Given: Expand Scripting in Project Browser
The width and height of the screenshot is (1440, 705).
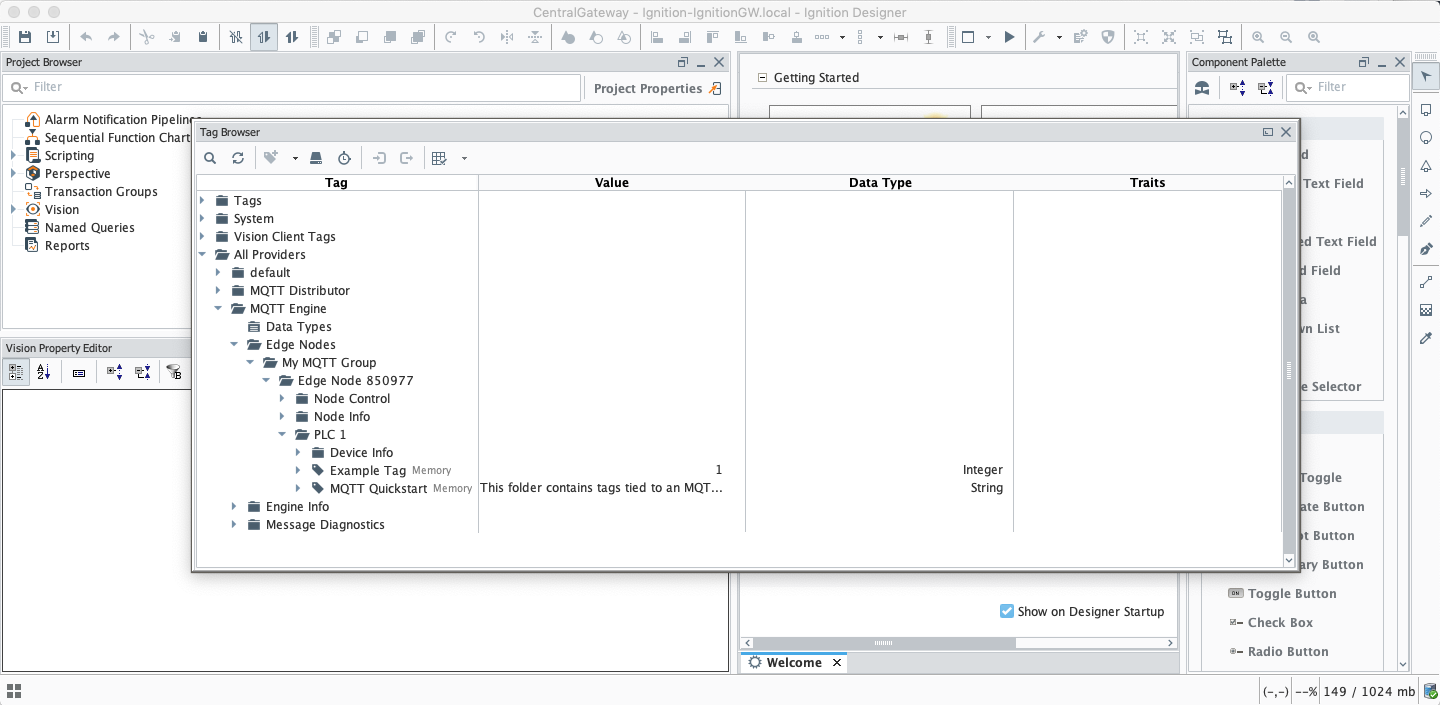Looking at the screenshot, I should (x=13, y=155).
